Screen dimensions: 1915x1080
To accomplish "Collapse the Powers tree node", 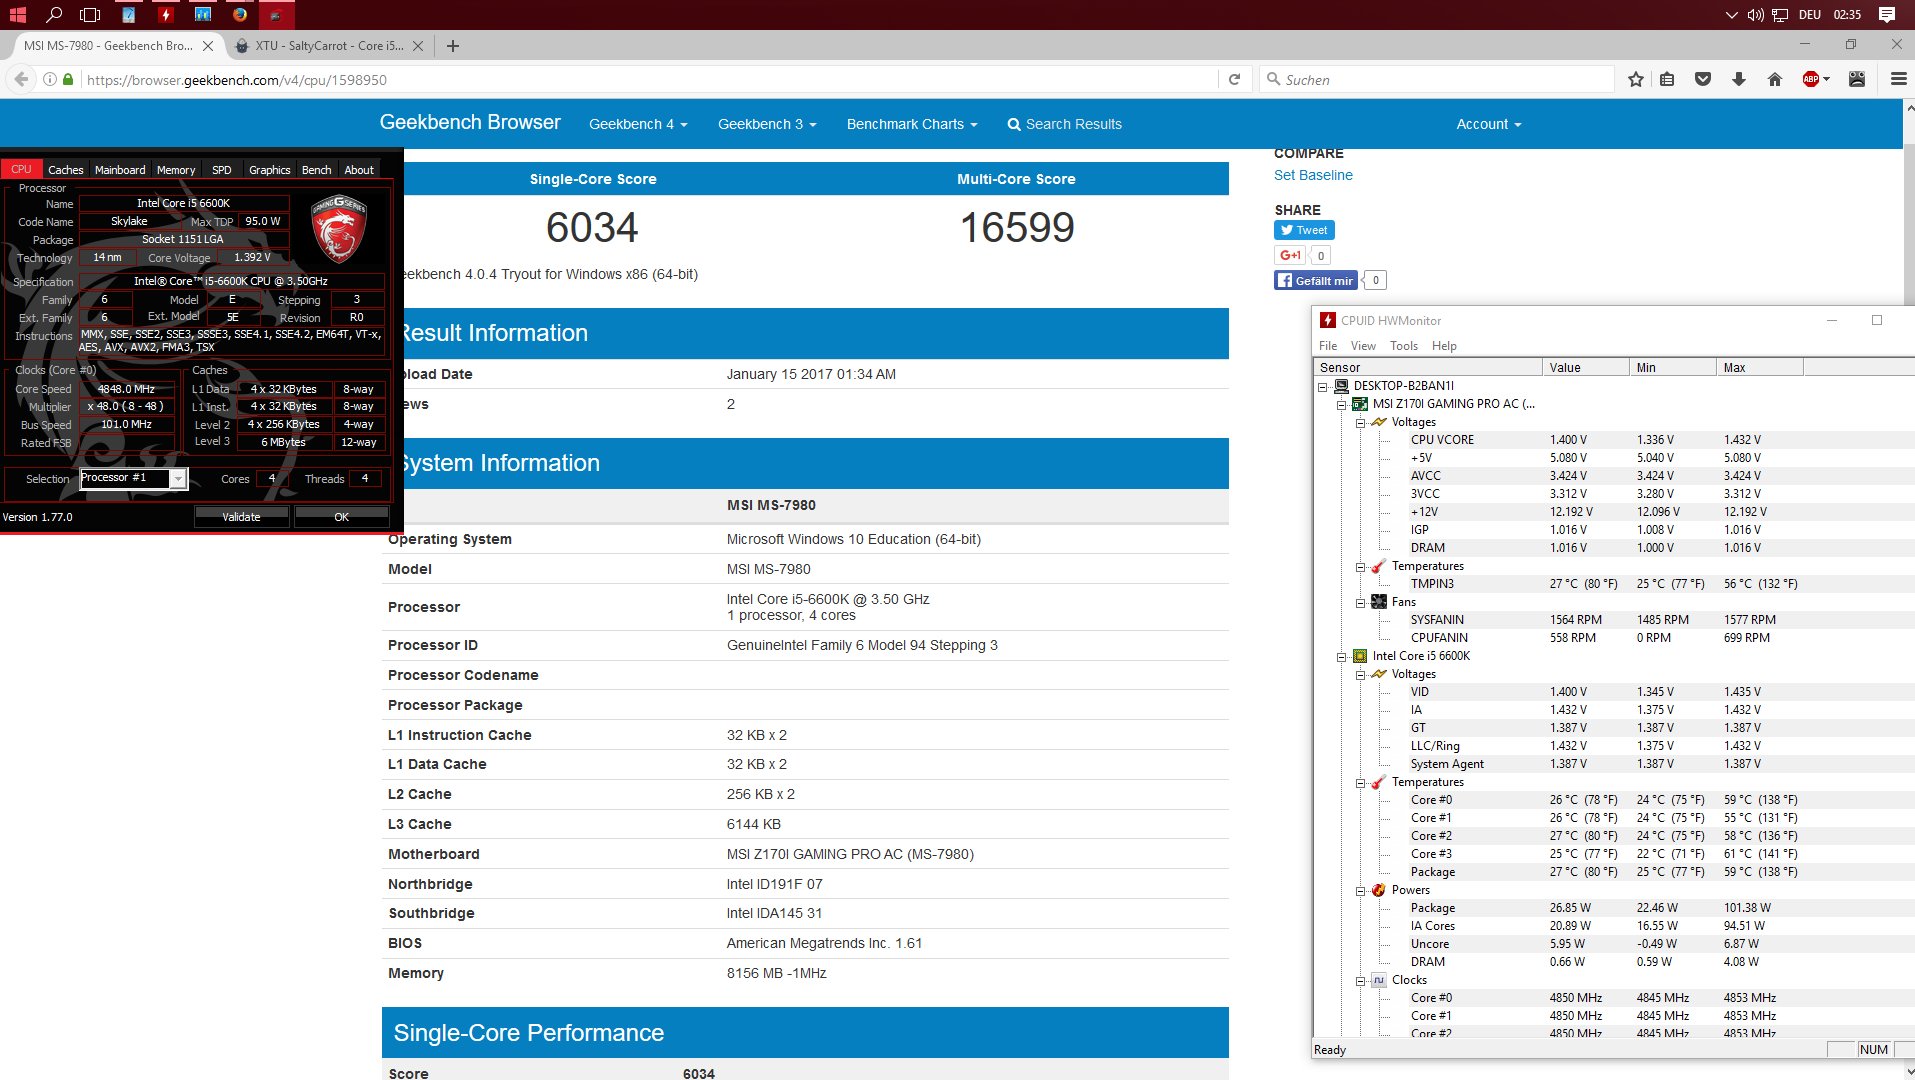I will (x=1361, y=891).
